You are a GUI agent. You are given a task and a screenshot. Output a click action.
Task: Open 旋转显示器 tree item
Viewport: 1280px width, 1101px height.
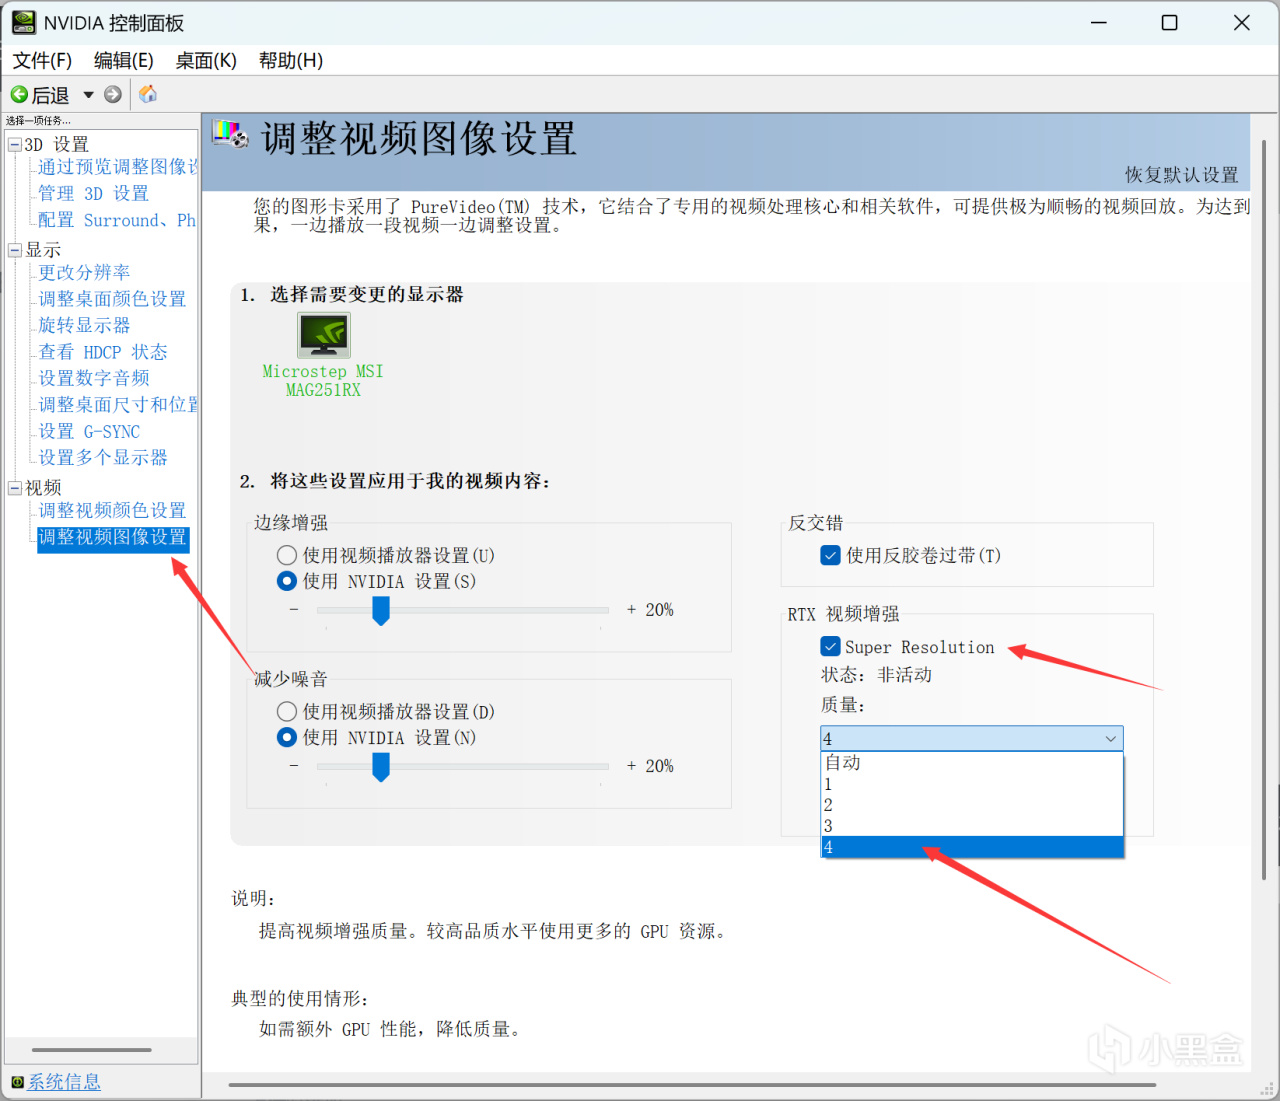pyautogui.click(x=84, y=325)
